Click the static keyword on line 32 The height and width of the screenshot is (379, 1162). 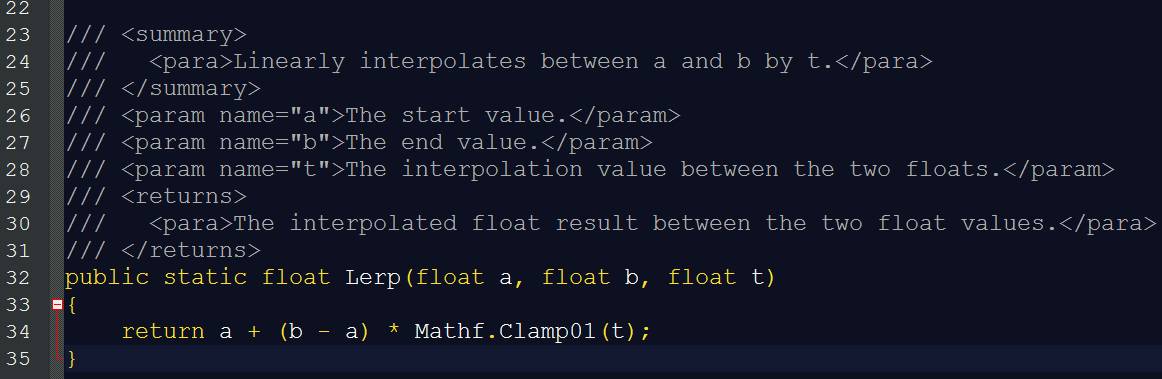205,277
